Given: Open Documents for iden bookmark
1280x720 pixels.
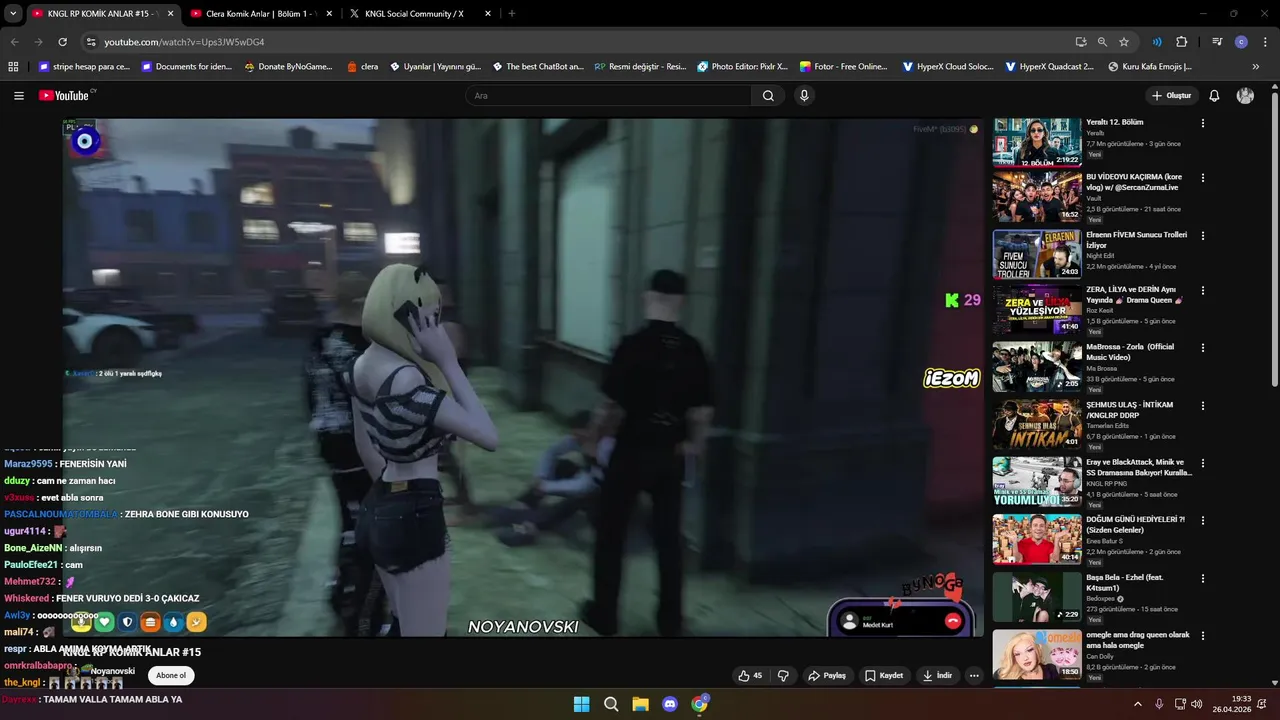Looking at the screenshot, I should point(187,67).
